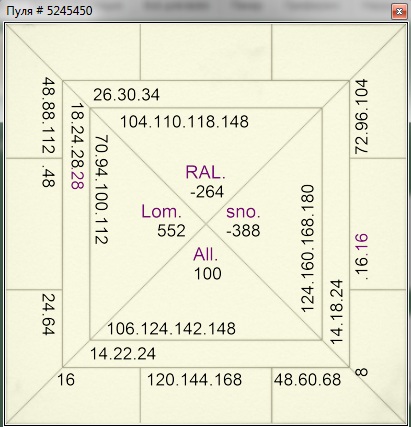Click the window title Пуля # 5245450
The width and height of the screenshot is (411, 427).
coord(49,11)
